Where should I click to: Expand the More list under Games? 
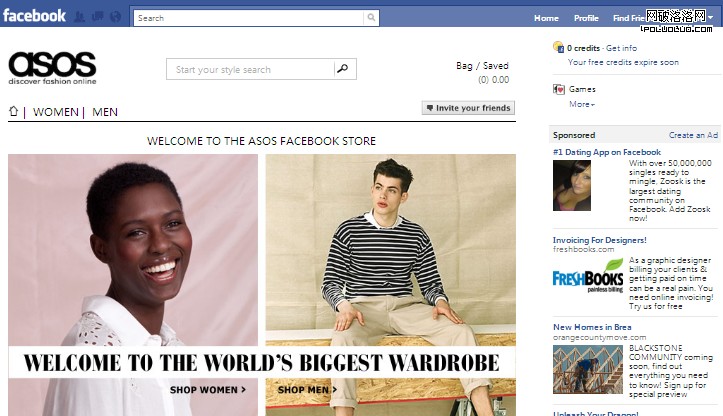[581, 104]
